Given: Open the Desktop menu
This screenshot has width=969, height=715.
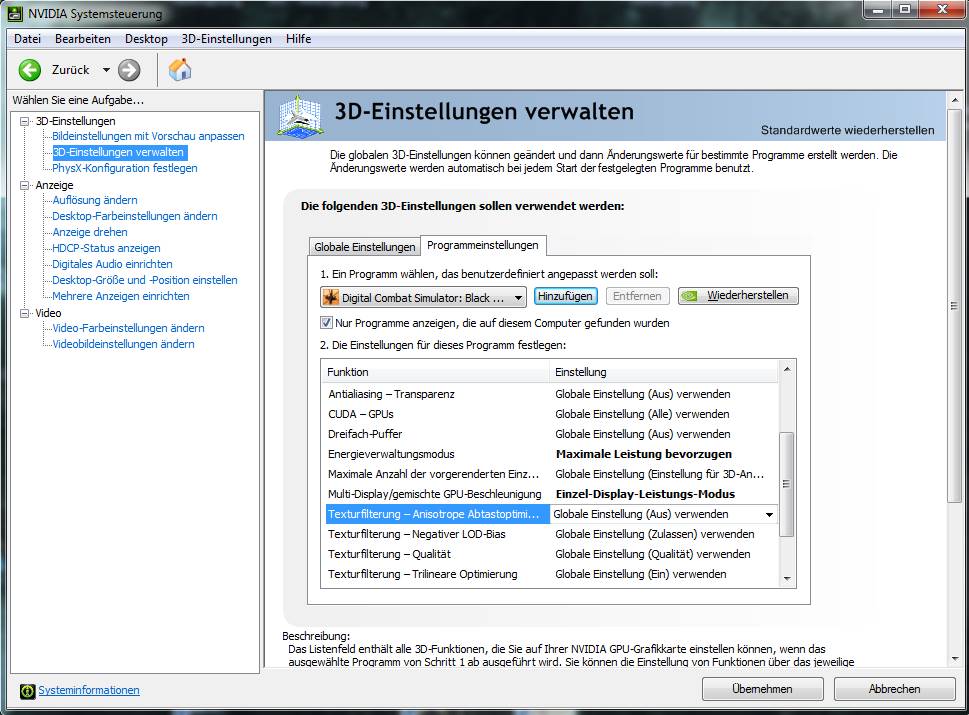Looking at the screenshot, I should [146, 39].
